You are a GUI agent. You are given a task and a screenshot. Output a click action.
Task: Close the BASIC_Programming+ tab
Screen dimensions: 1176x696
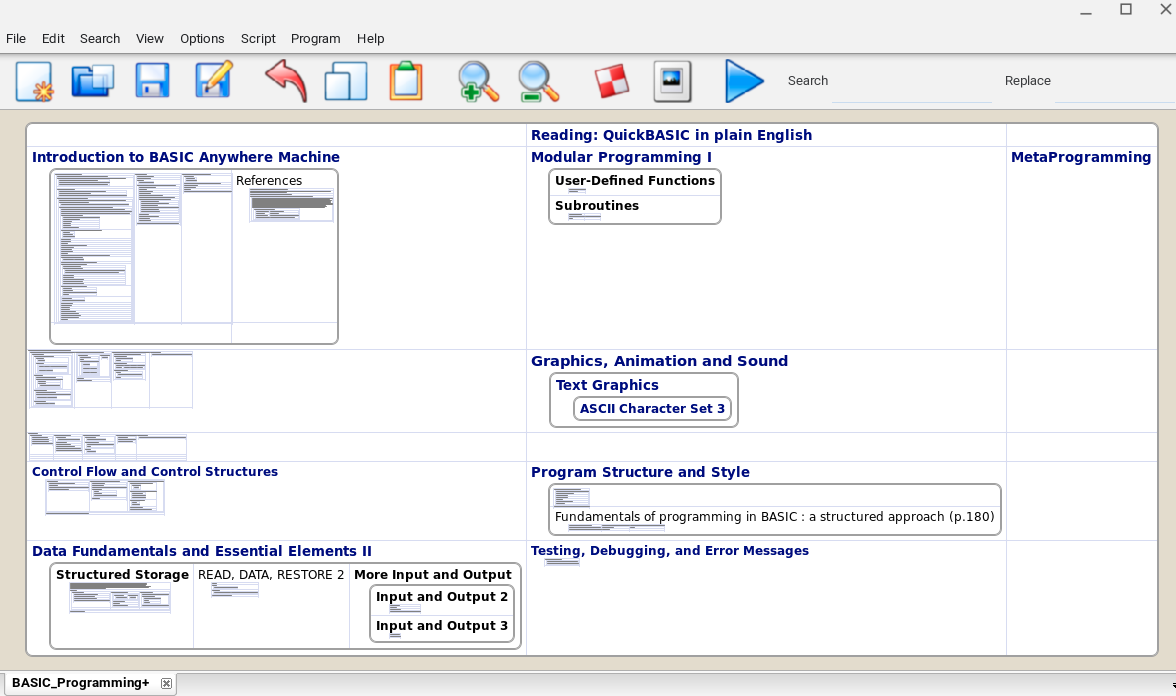[166, 683]
